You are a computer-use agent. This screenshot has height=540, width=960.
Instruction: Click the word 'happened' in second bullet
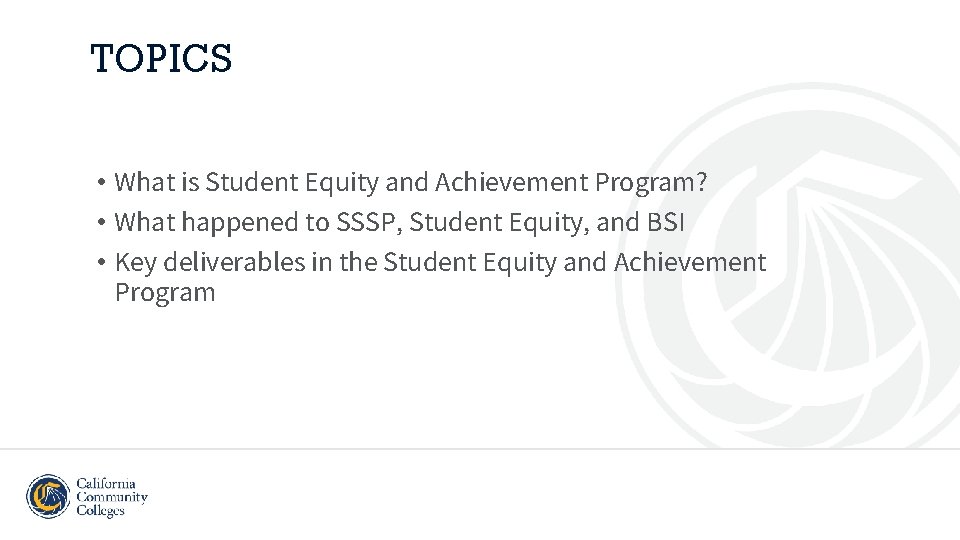[241, 222]
